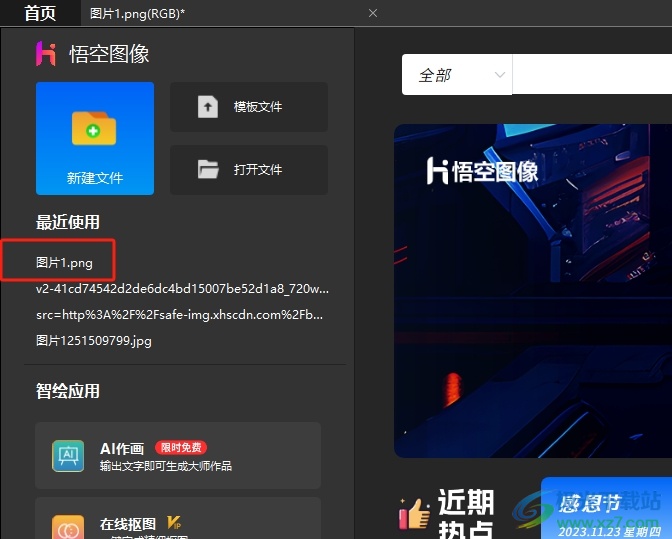Open the 悟空图像 promotional banner
The height and width of the screenshot is (539, 672).
[533, 290]
